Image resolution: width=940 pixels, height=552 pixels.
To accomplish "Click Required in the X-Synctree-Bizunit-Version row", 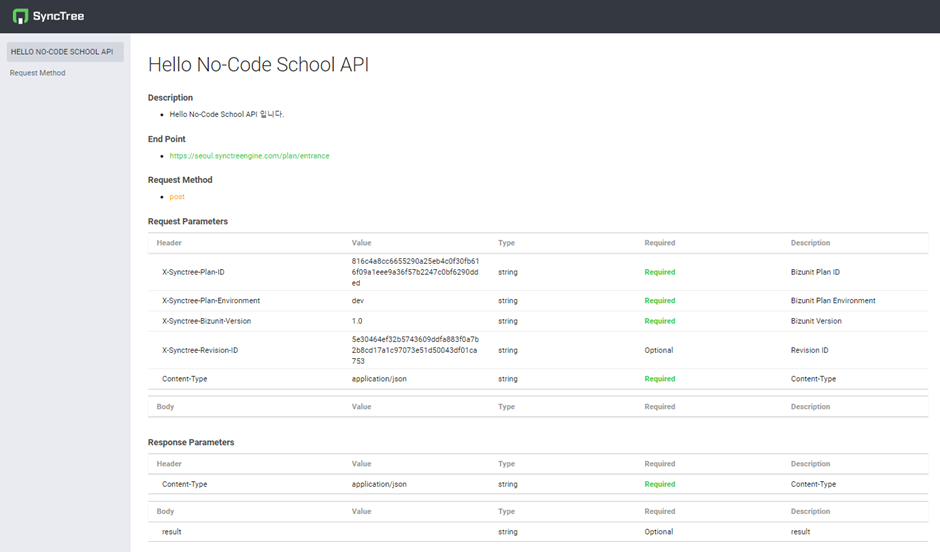I will (659, 321).
